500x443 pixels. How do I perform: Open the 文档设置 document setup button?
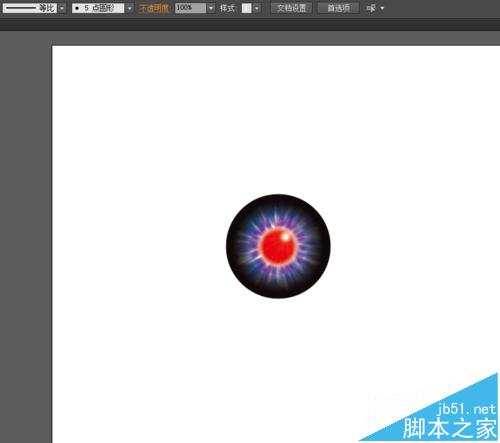coord(292,8)
